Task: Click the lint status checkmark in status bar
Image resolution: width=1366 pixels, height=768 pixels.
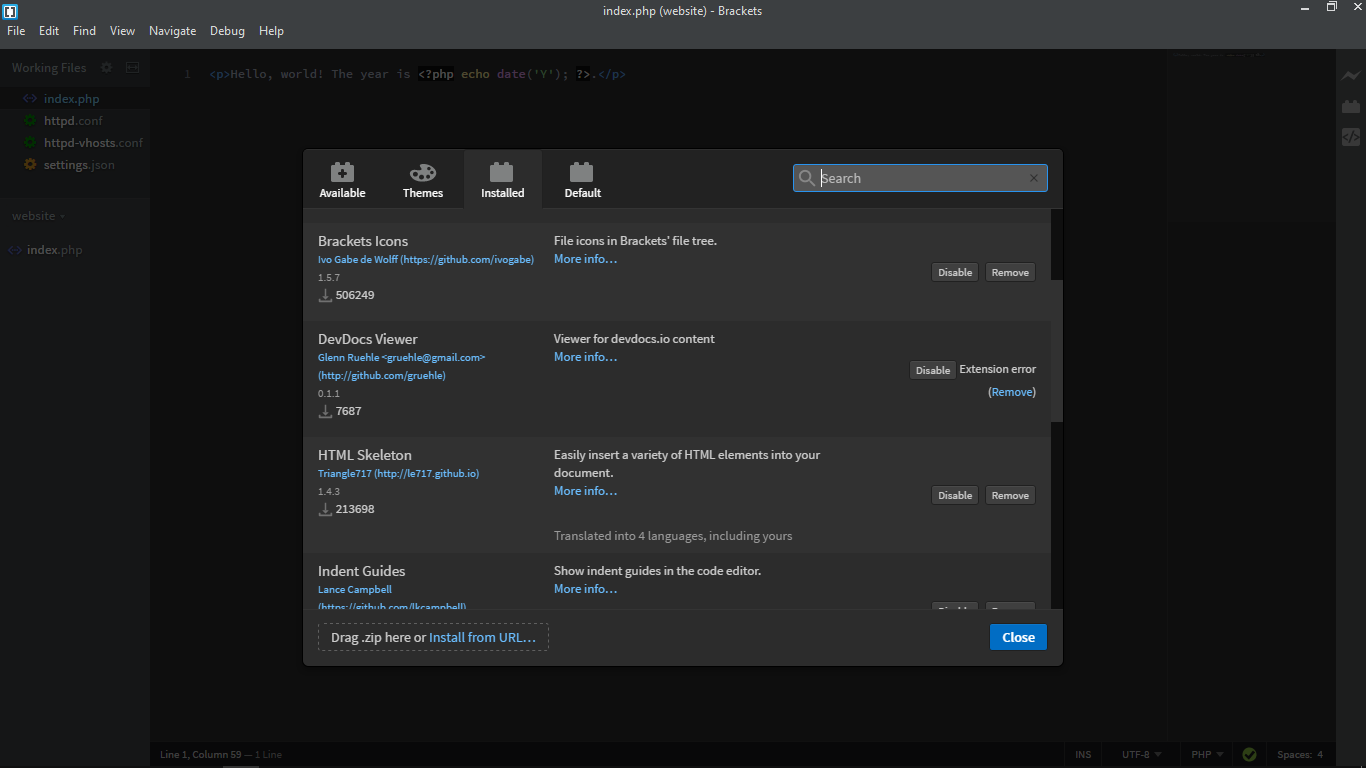Action: click(1249, 755)
